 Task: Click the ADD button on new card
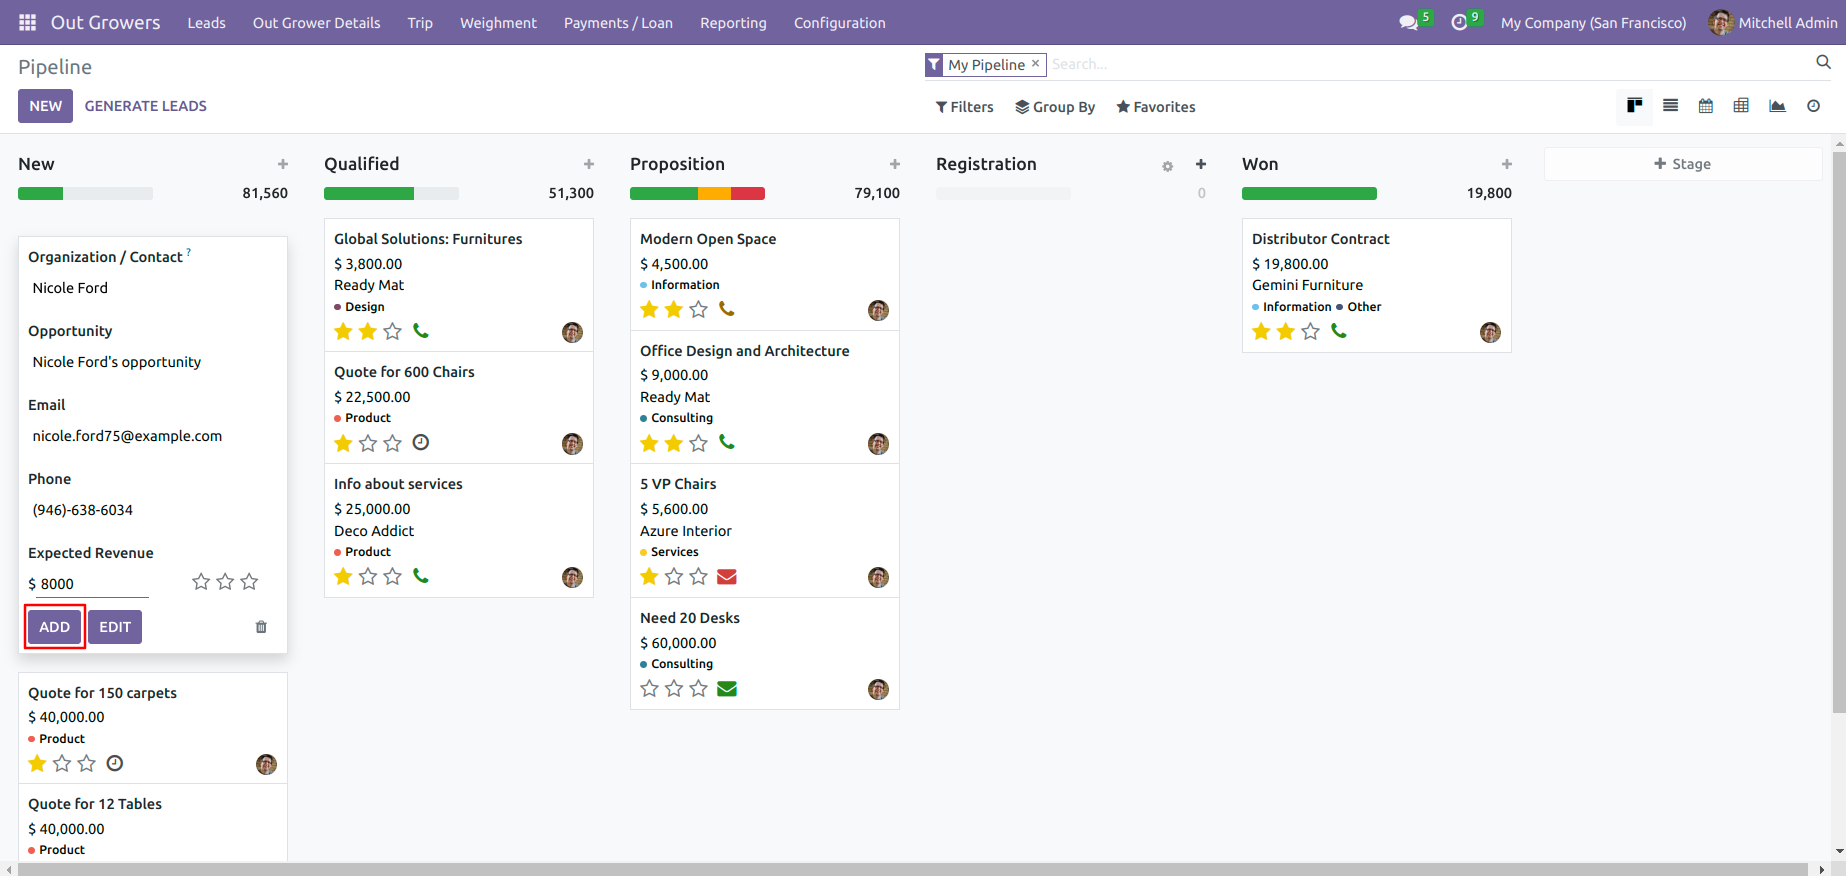tap(54, 627)
